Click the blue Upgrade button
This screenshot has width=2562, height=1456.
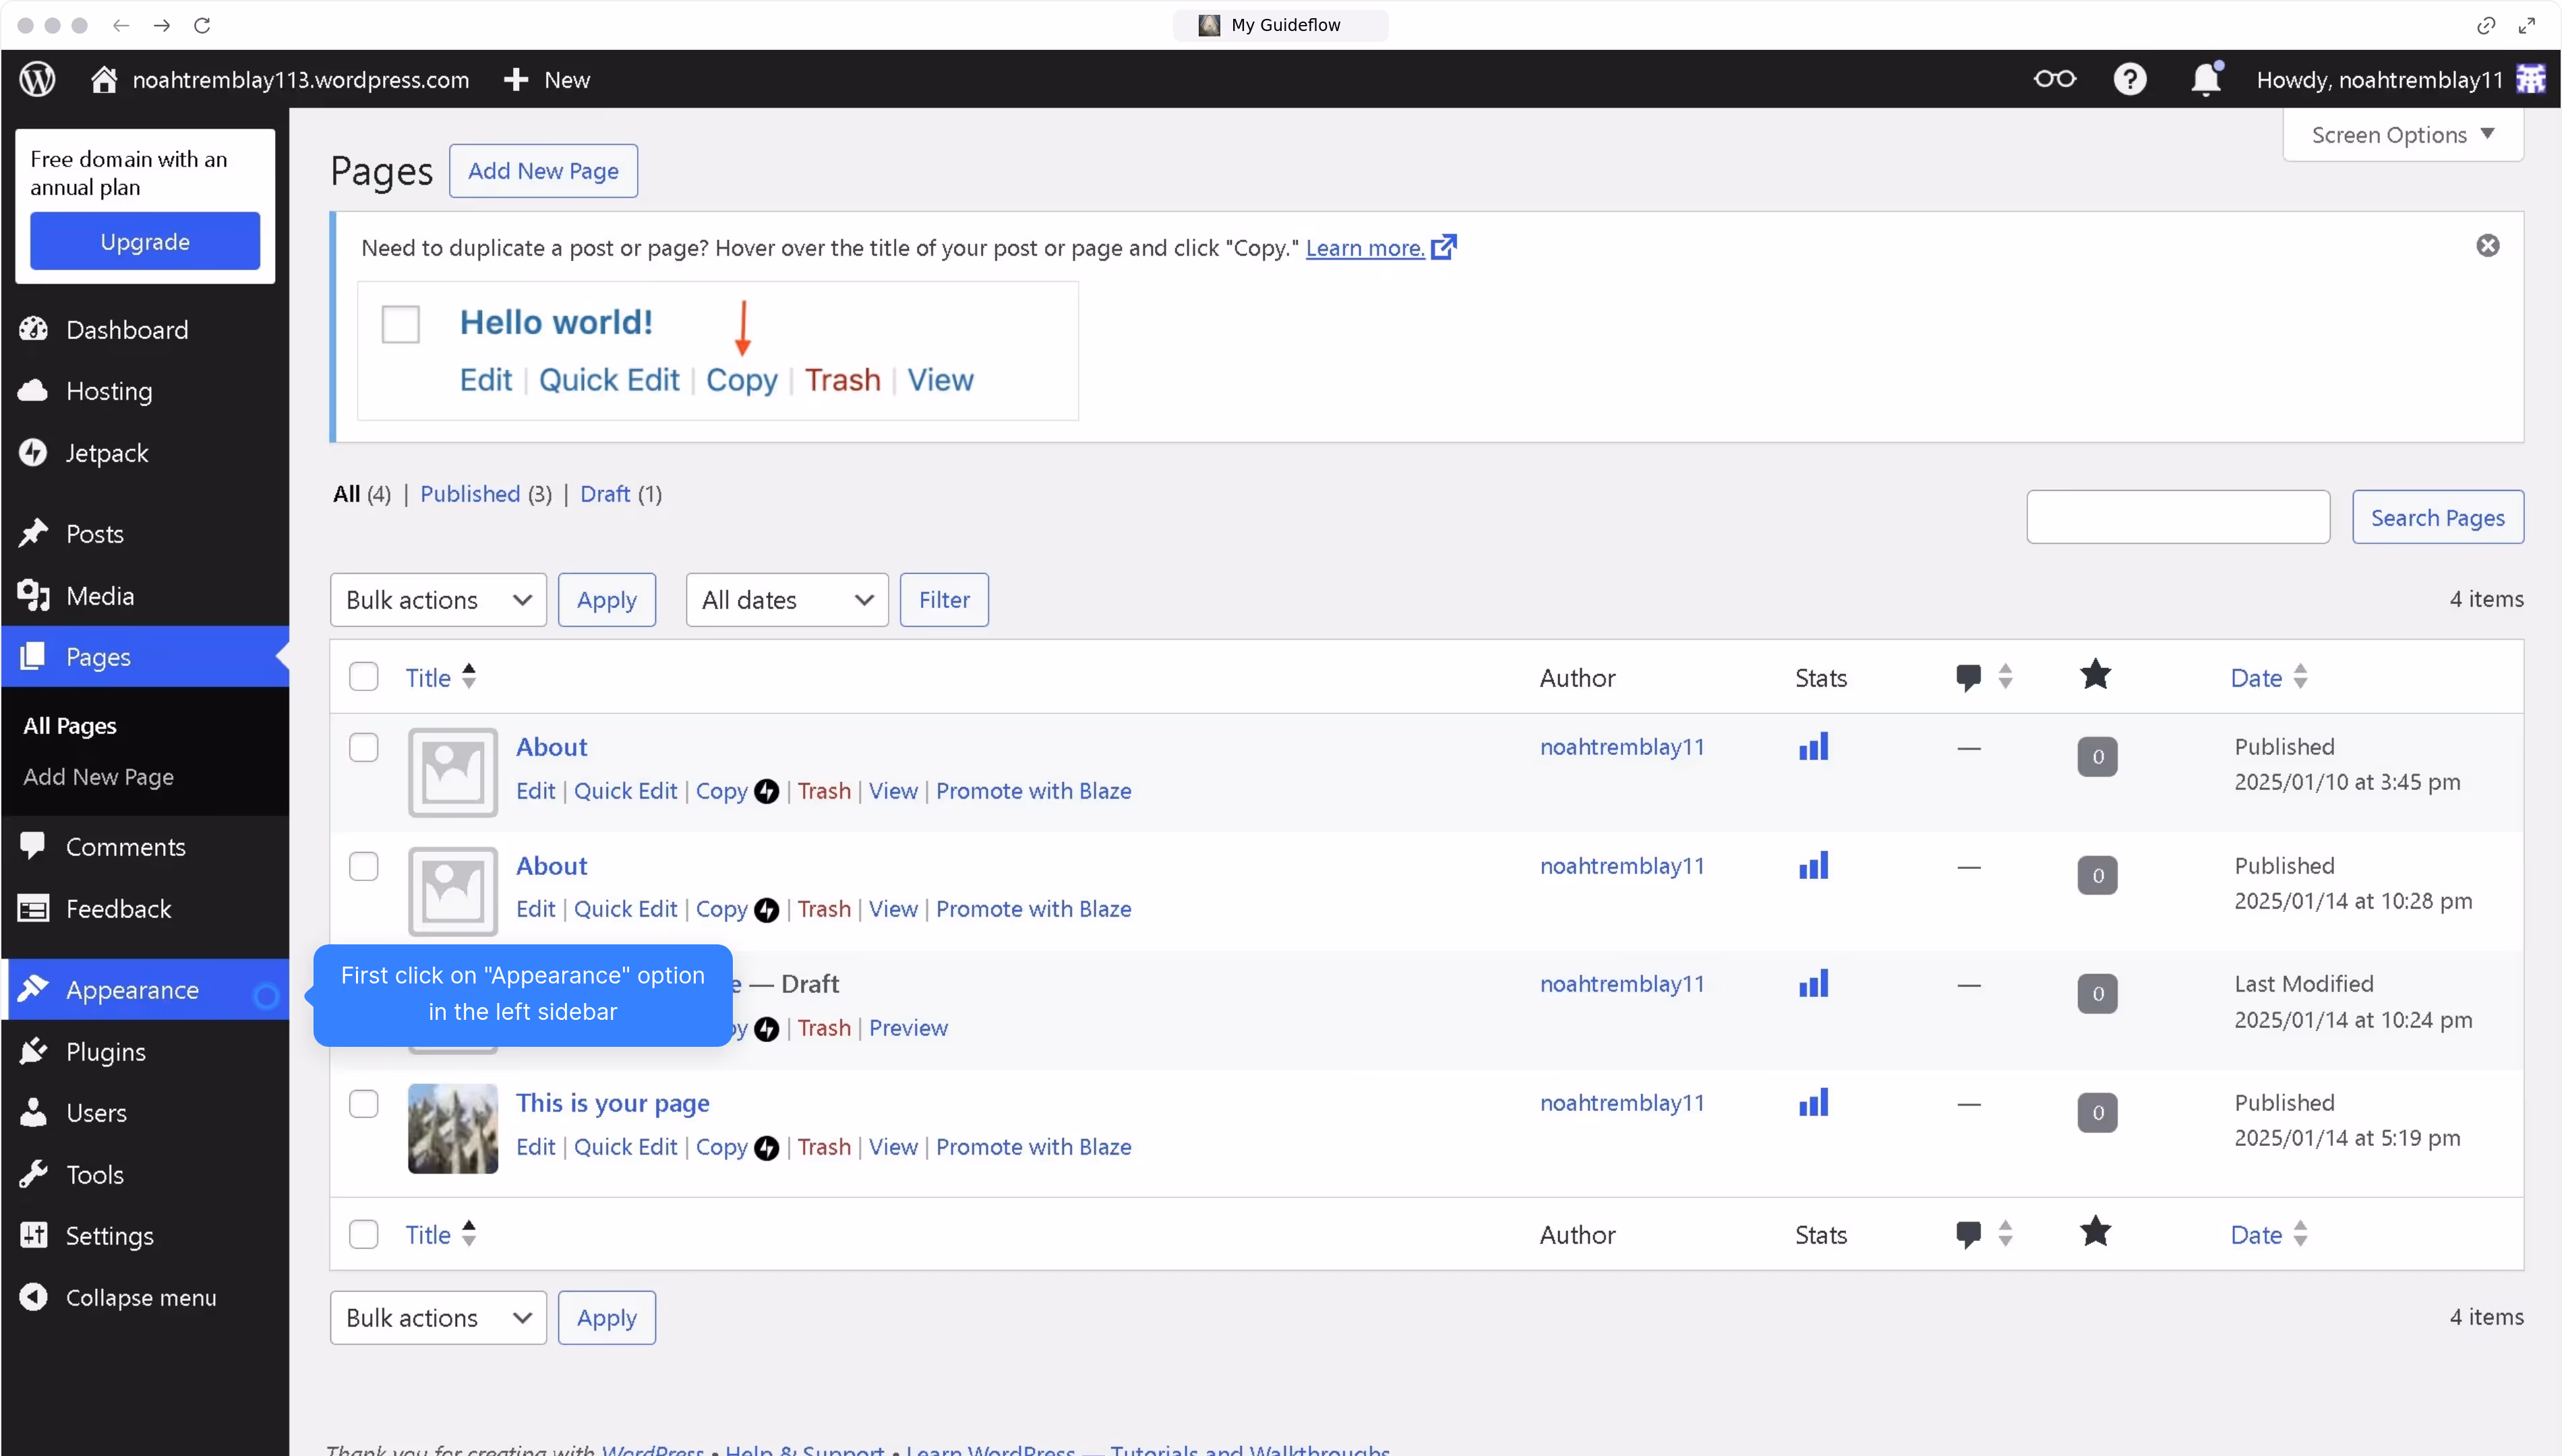[x=145, y=241]
